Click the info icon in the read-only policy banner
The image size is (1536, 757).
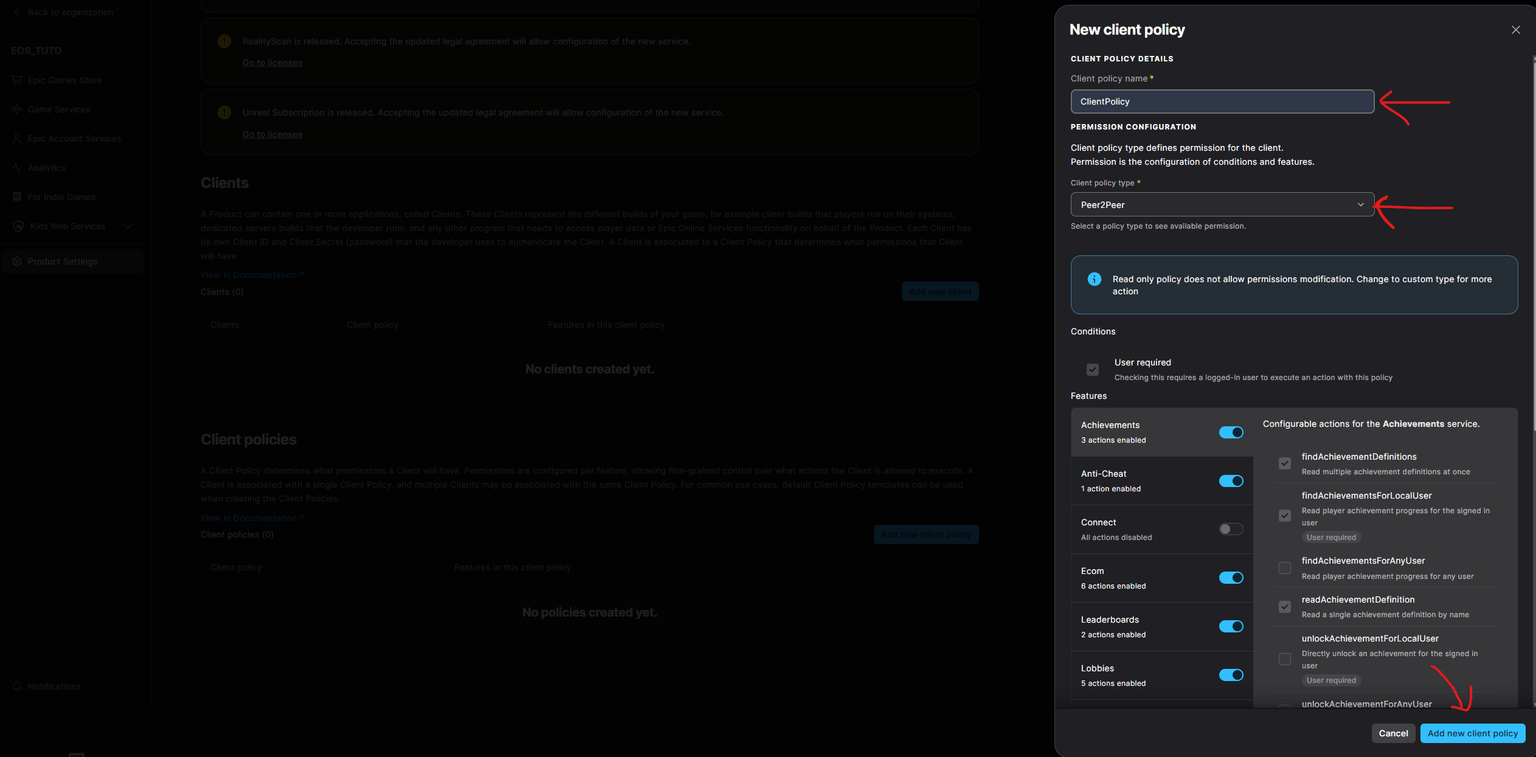click(x=1095, y=278)
